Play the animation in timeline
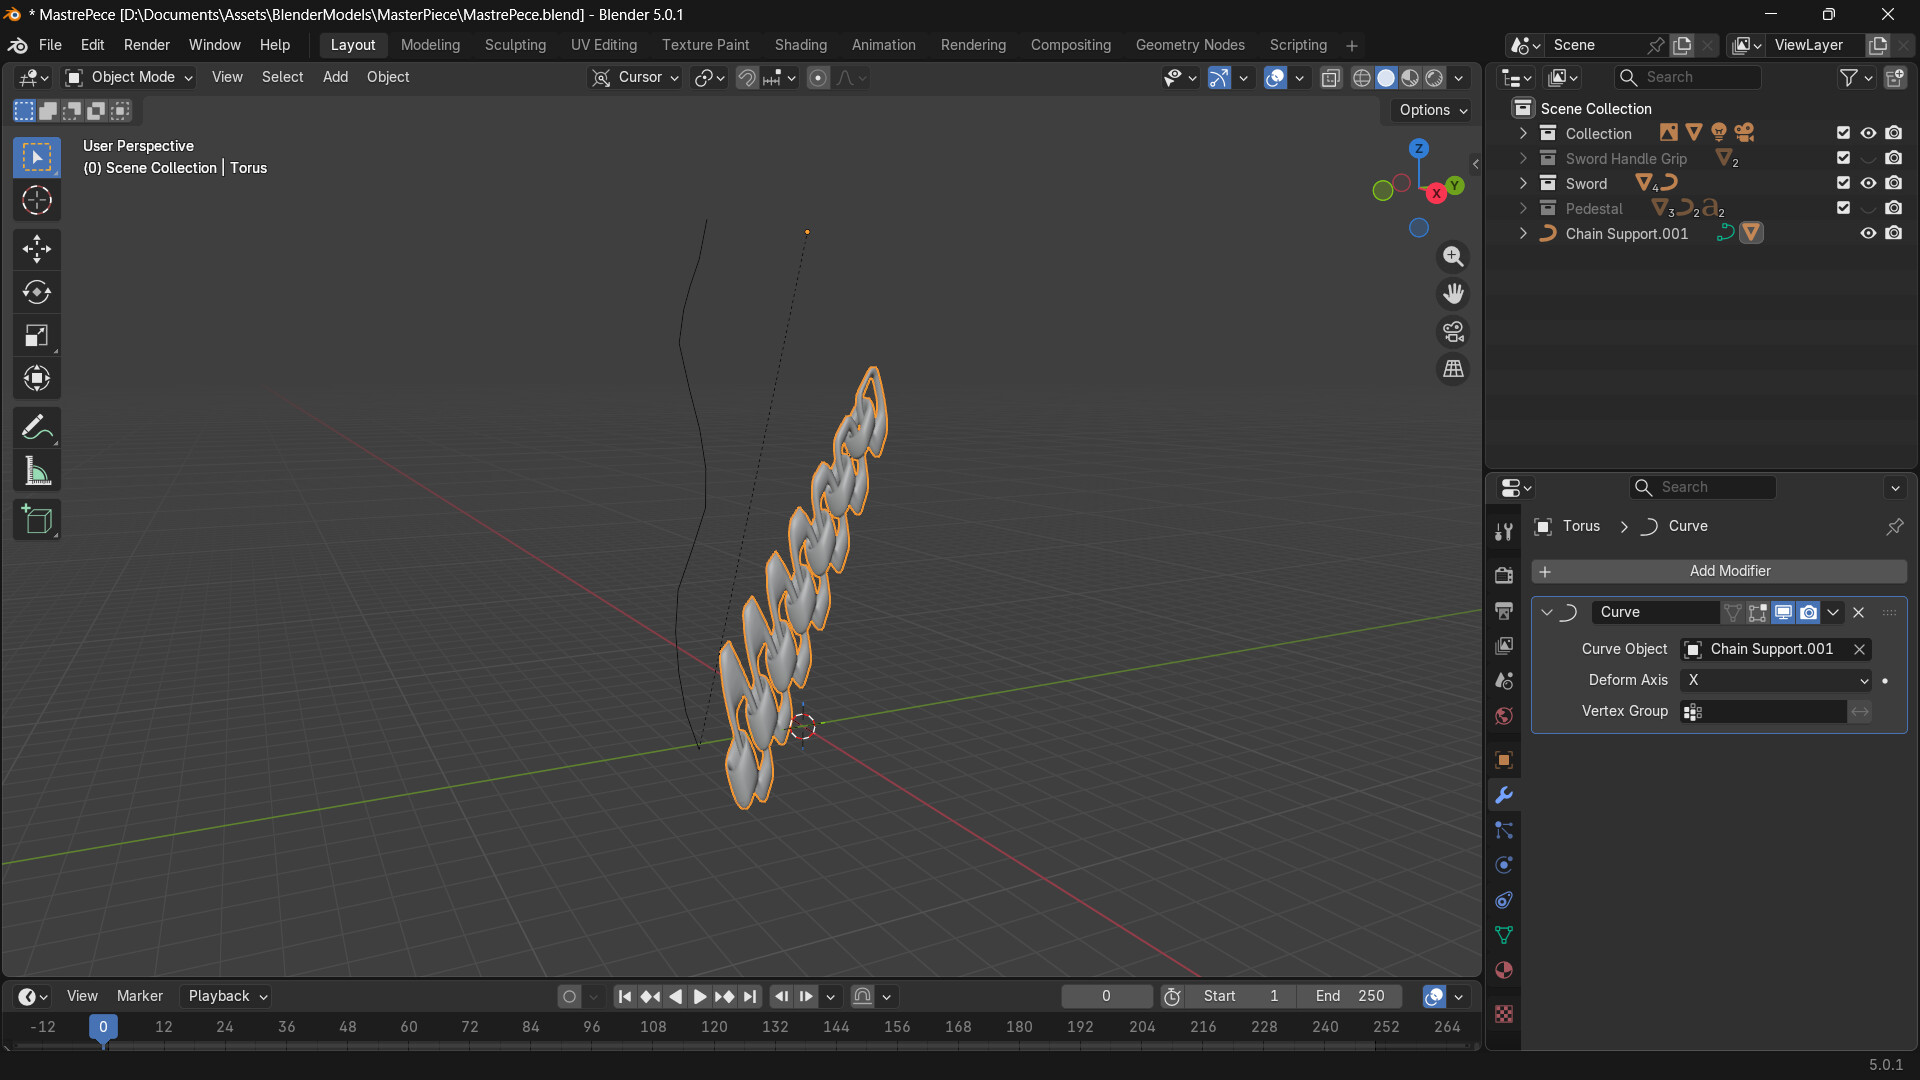The height and width of the screenshot is (1080, 1920). pyautogui.click(x=700, y=996)
